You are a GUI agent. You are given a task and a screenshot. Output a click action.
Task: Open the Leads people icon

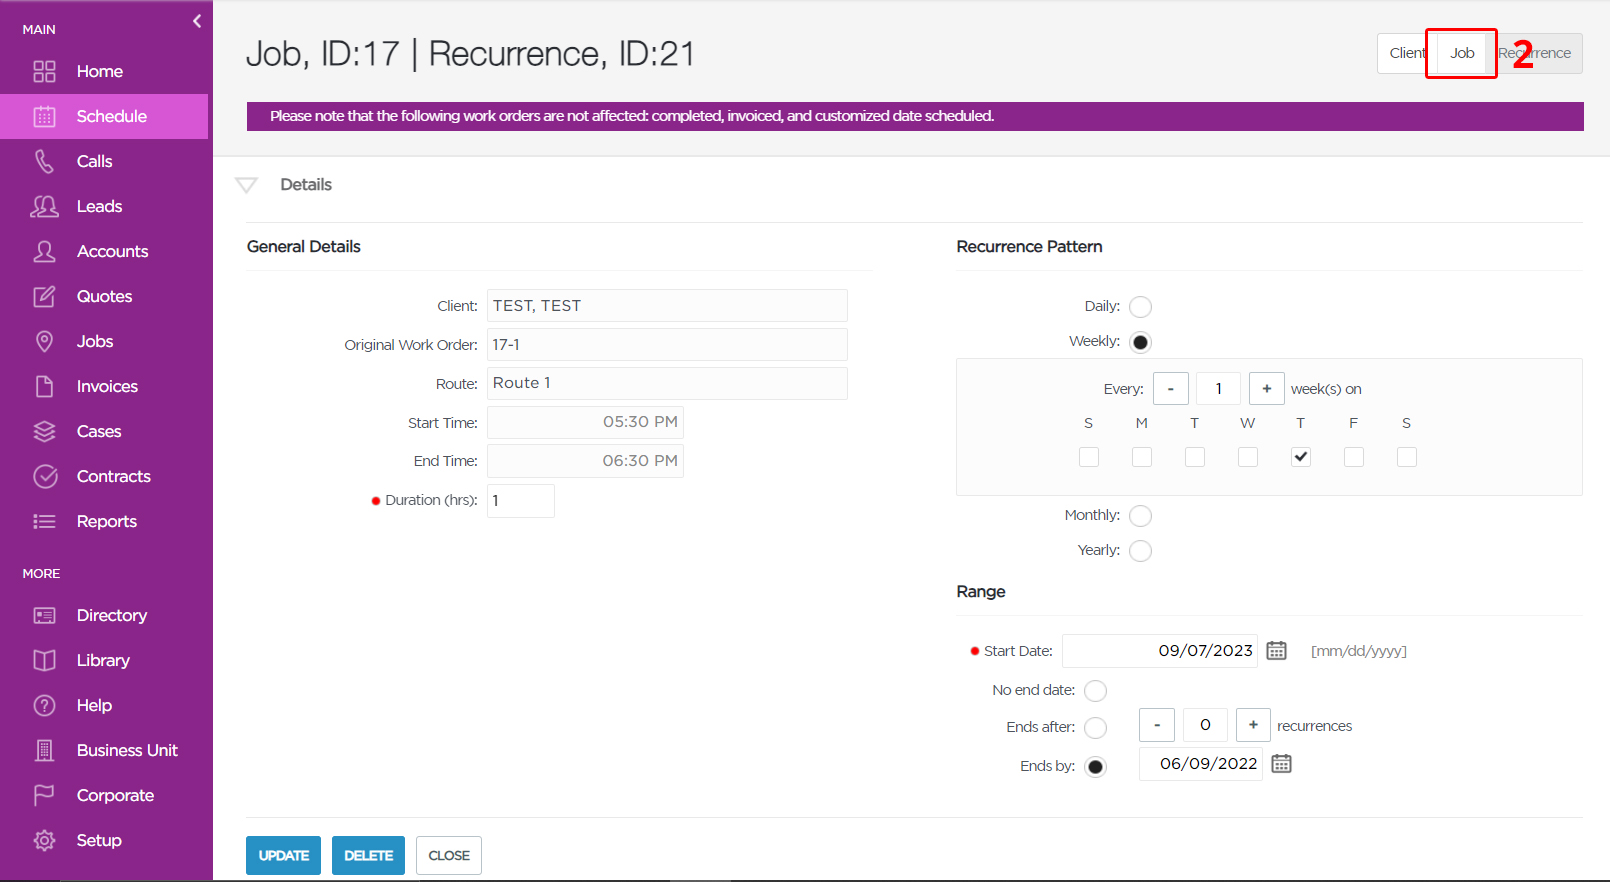[x=44, y=206]
